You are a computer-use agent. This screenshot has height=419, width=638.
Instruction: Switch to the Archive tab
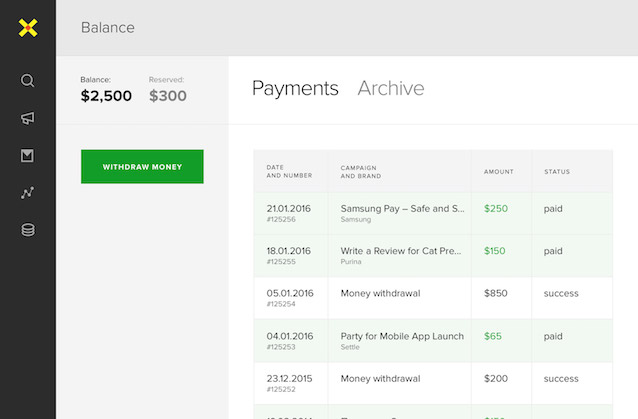click(x=390, y=88)
